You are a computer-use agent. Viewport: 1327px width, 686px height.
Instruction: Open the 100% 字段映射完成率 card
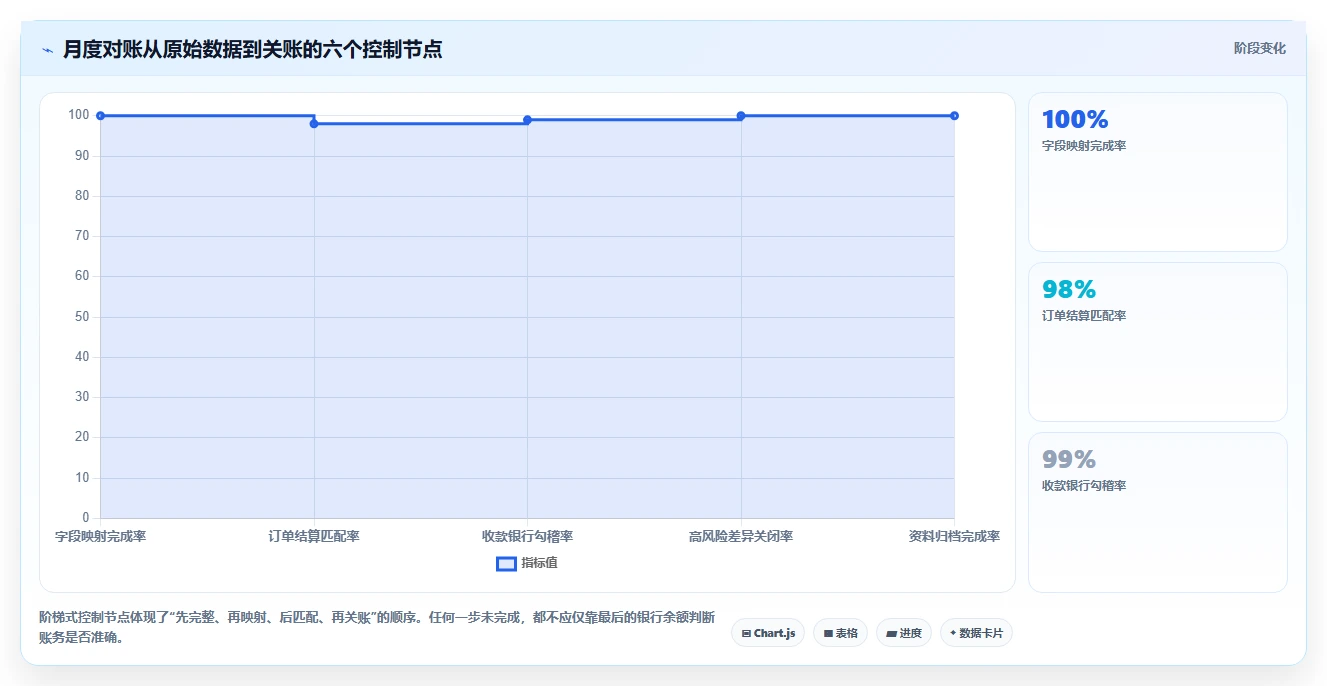coord(1157,172)
